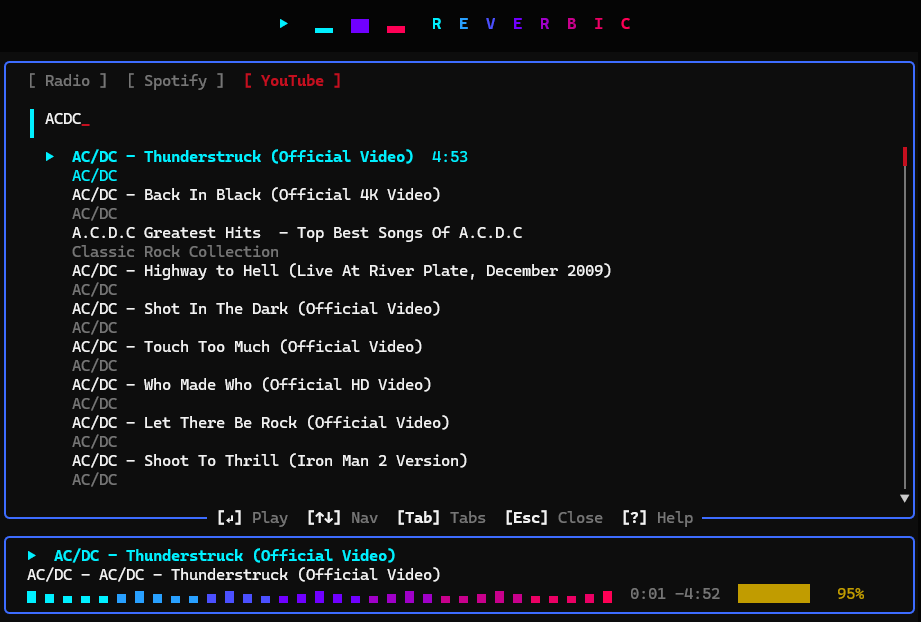This screenshot has height=622, width=921.
Task: Click the yellow volume bar
Action: click(x=774, y=593)
